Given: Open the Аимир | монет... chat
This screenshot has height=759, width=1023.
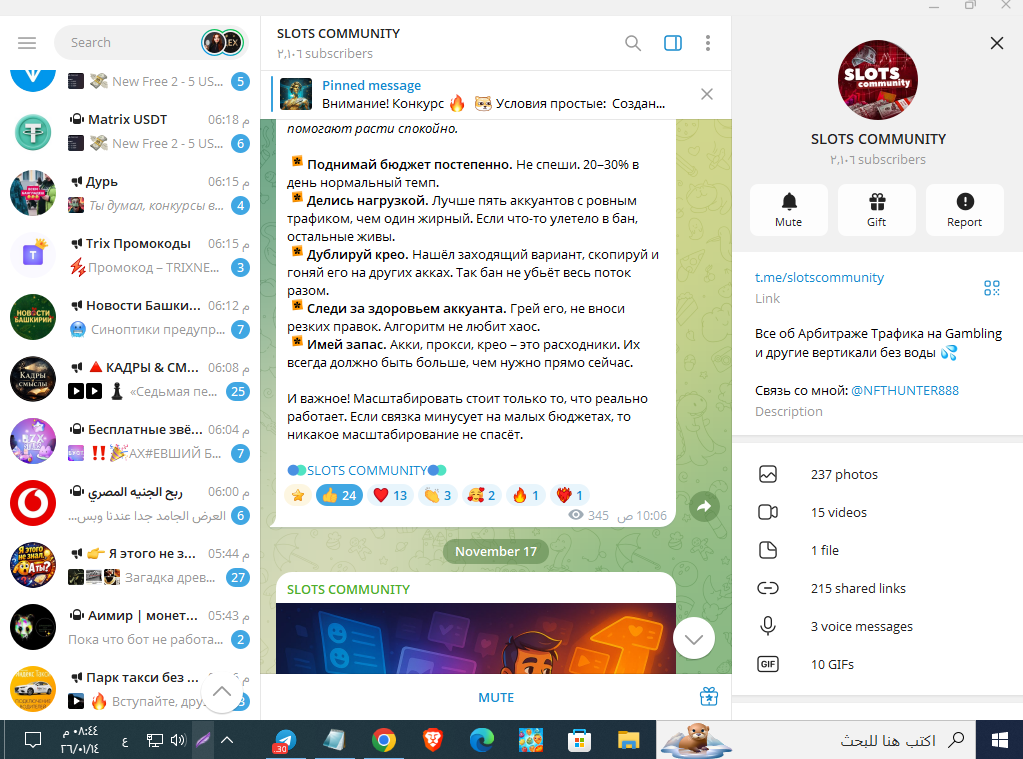Looking at the screenshot, I should [x=130, y=627].
